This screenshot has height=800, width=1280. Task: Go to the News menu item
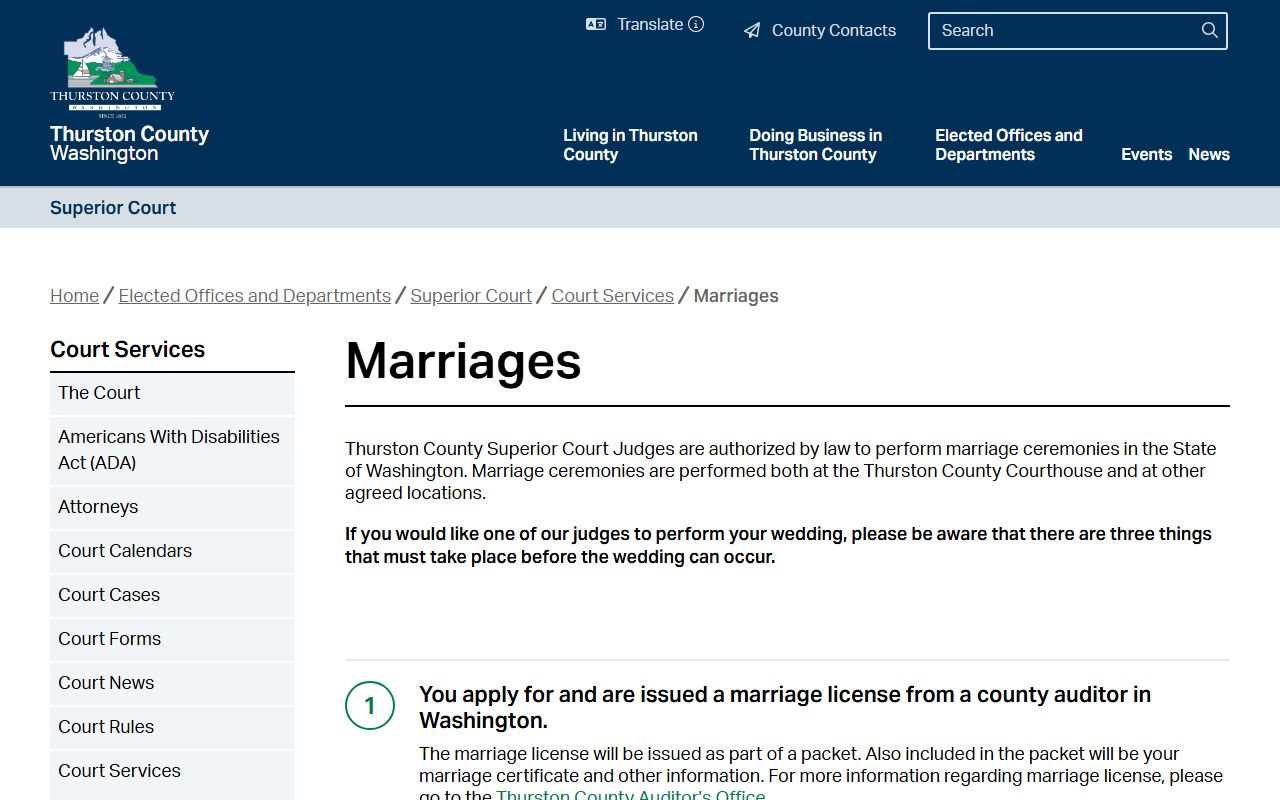pos(1209,154)
